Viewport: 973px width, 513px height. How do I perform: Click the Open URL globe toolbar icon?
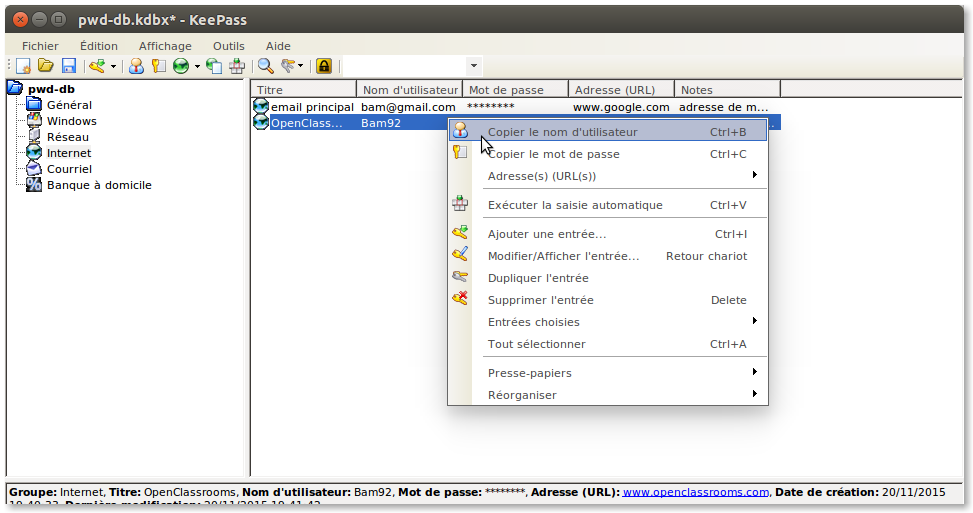click(181, 66)
